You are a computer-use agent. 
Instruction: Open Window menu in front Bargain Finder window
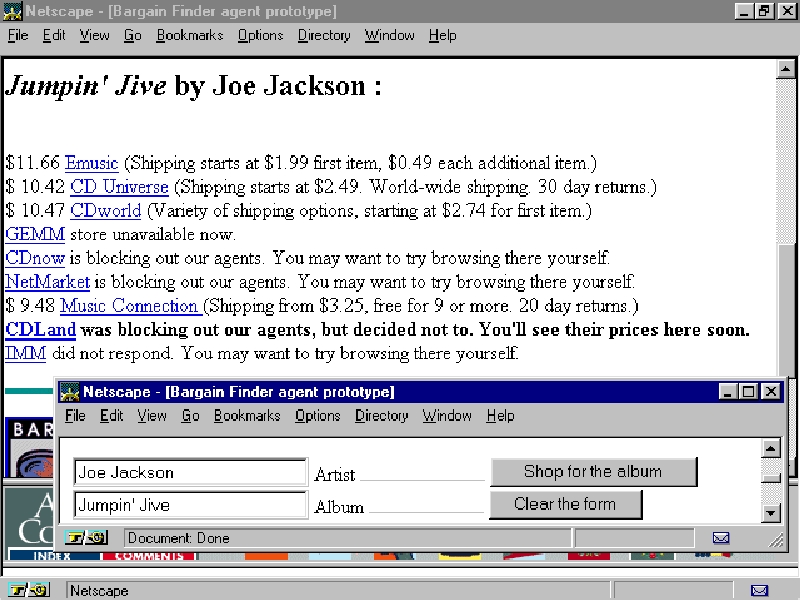tap(447, 416)
